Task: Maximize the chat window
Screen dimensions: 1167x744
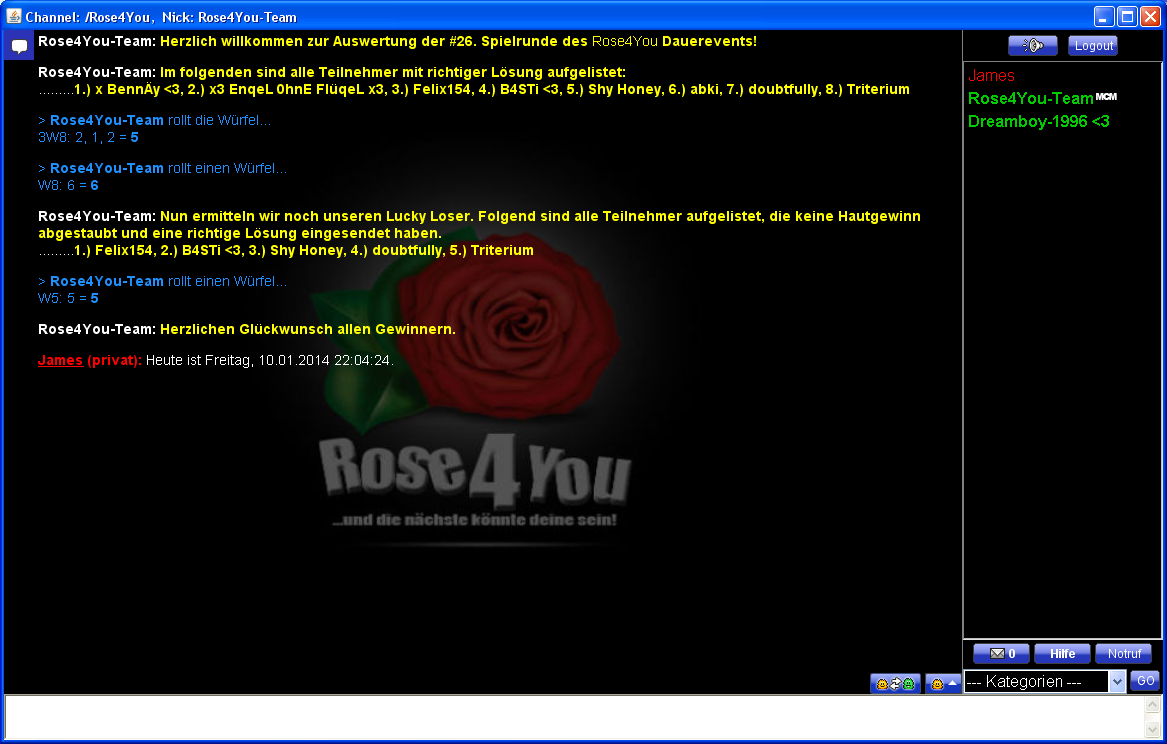Action: (1127, 17)
